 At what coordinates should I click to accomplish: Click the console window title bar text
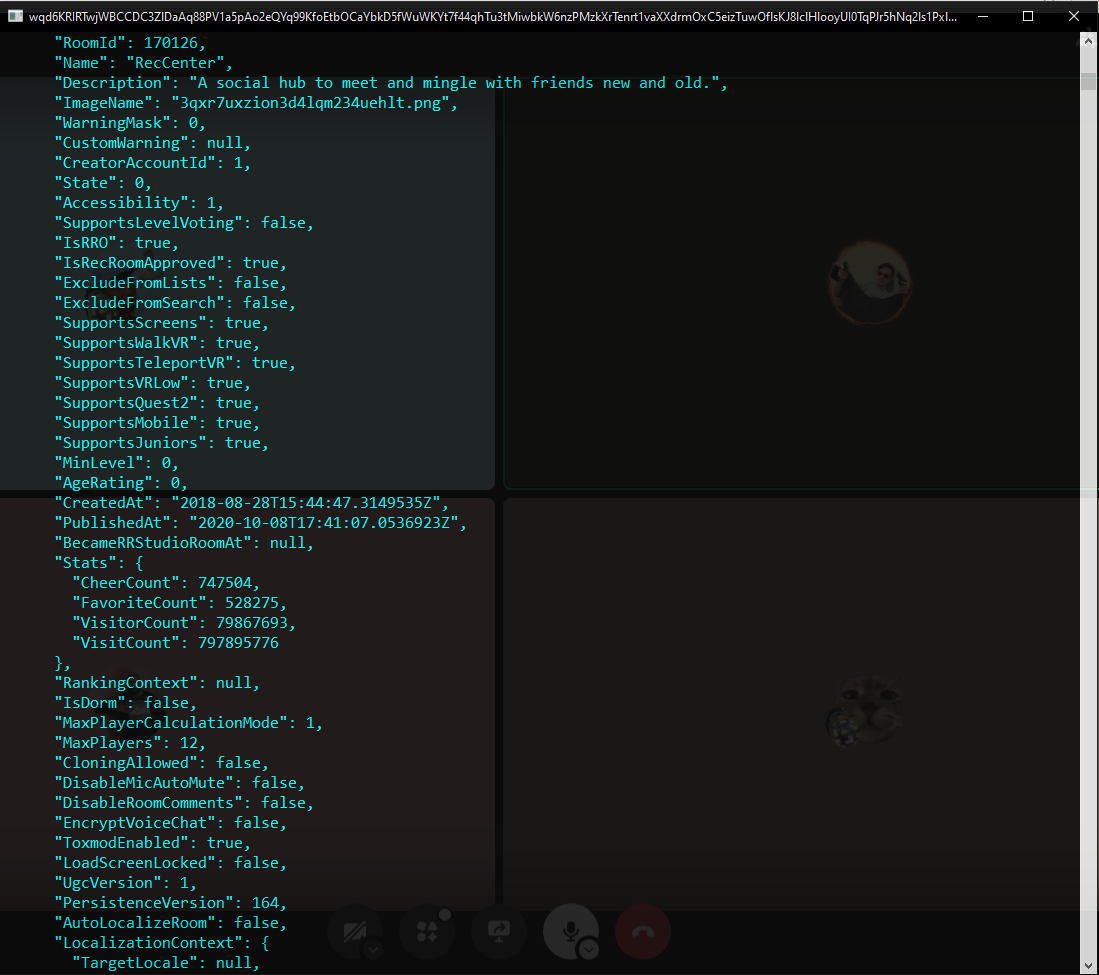(x=490, y=16)
